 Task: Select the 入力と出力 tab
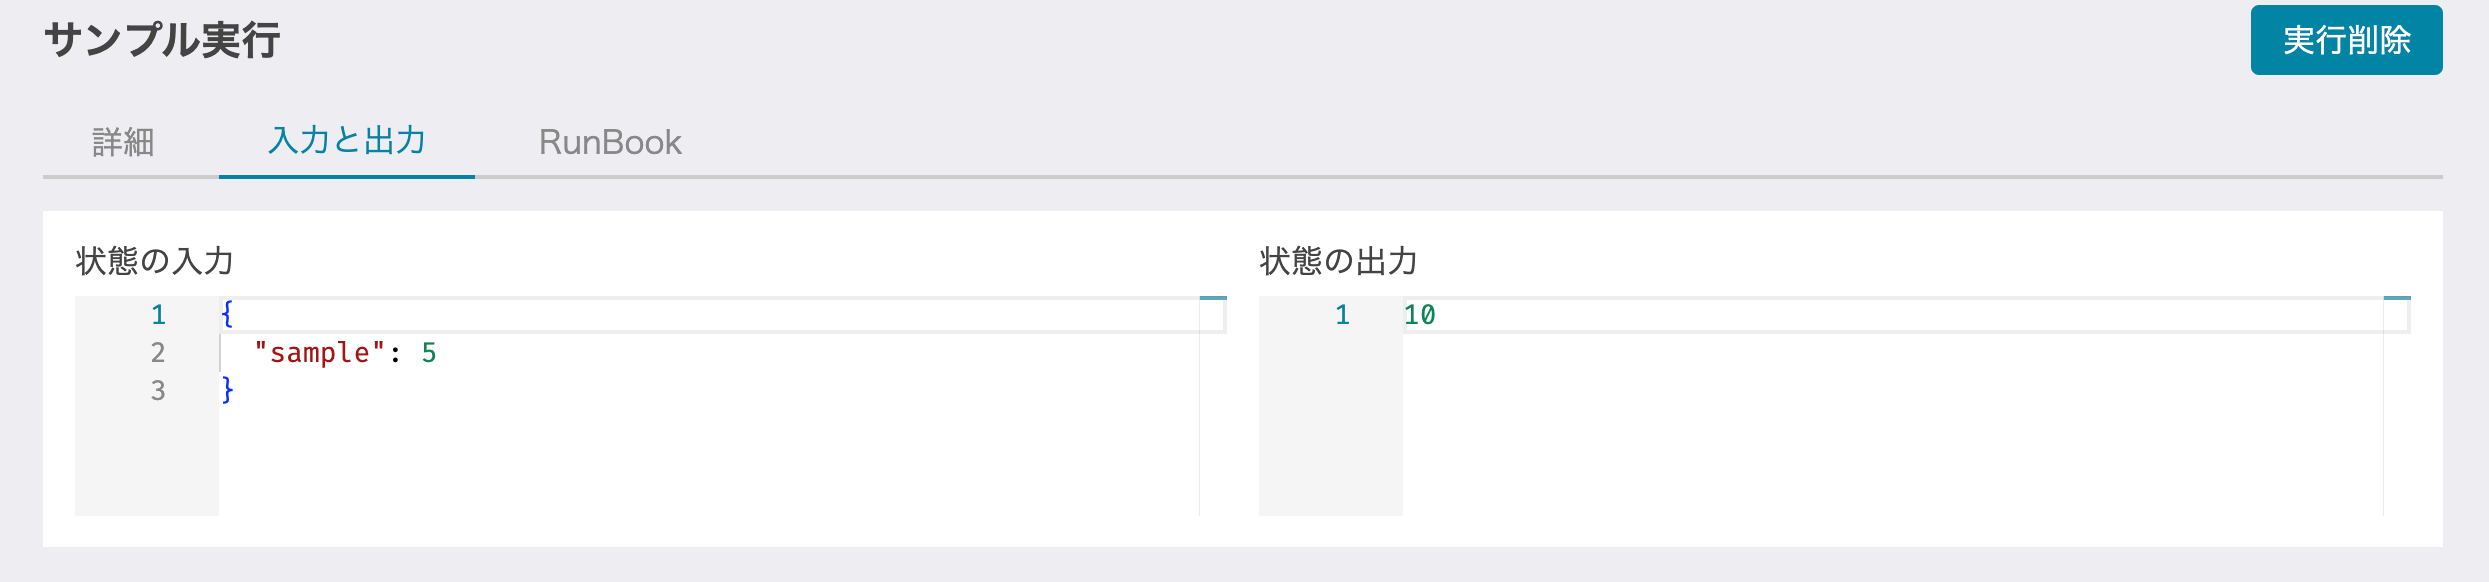347,142
